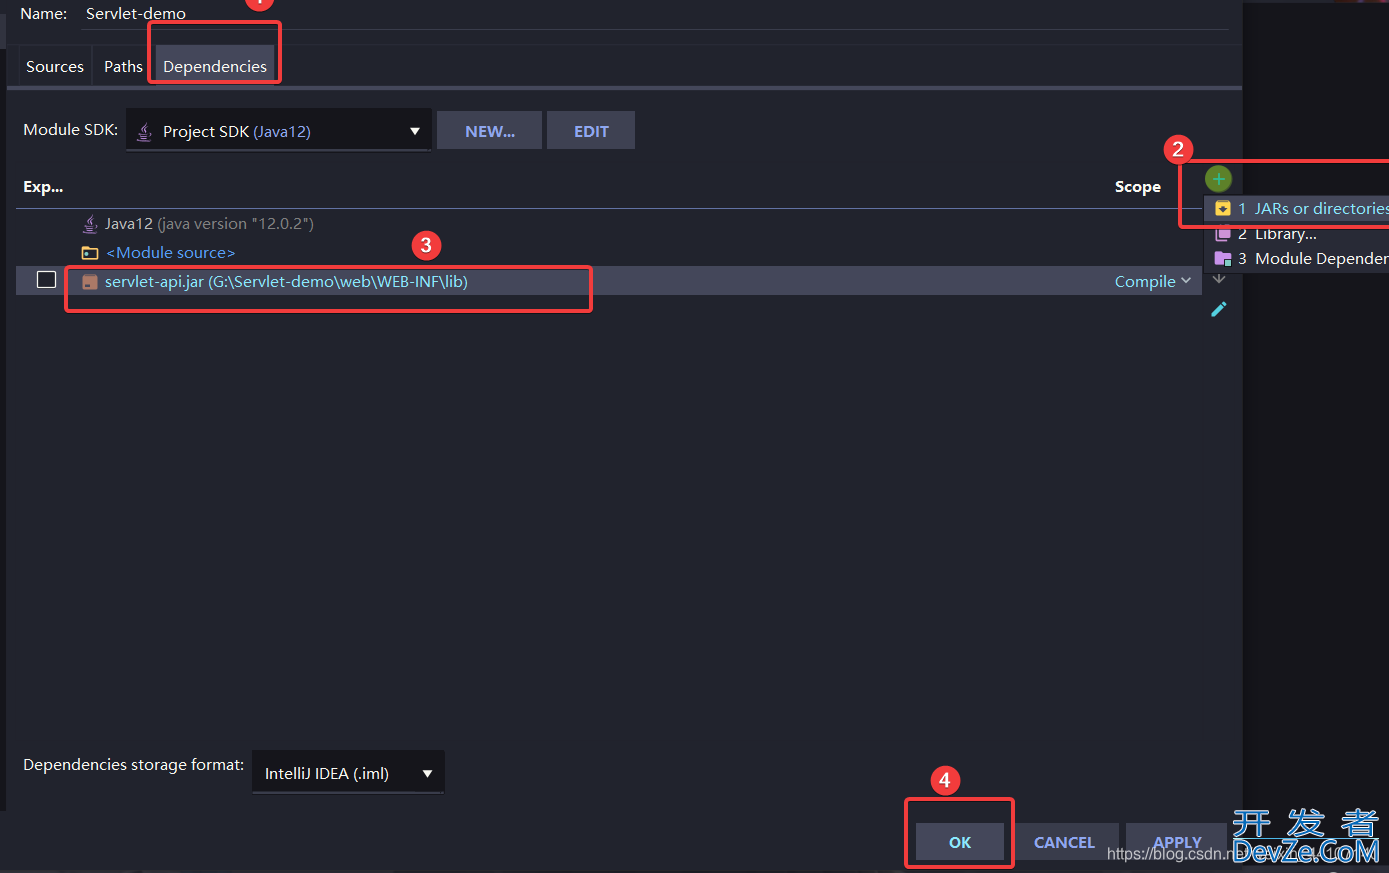
Task: Choose Module Dependency menu entry
Action: [x=1297, y=258]
